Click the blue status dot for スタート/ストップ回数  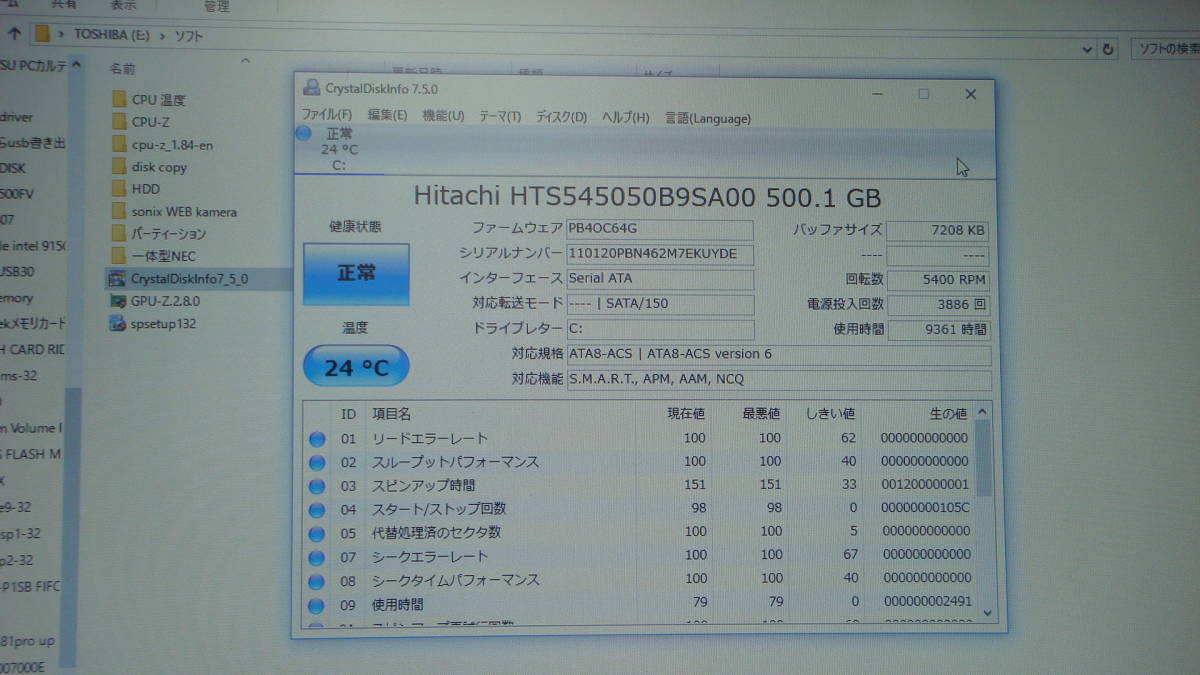[317, 509]
